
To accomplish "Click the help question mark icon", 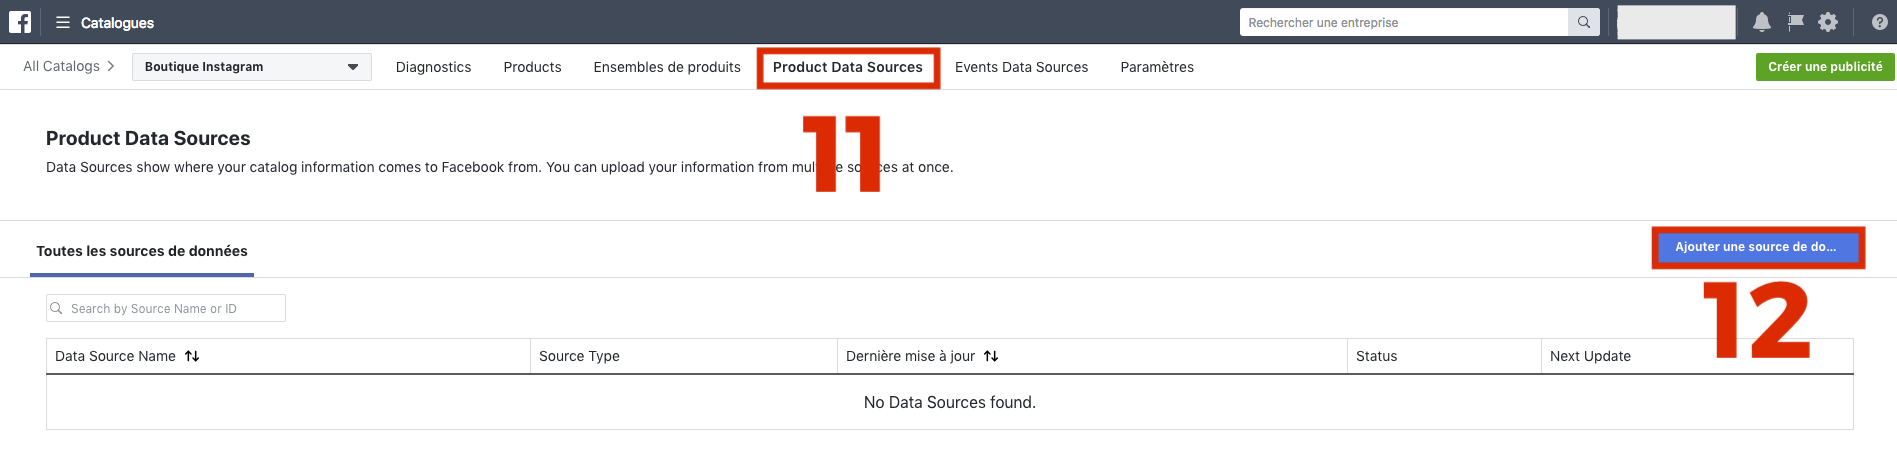I will [1880, 22].
